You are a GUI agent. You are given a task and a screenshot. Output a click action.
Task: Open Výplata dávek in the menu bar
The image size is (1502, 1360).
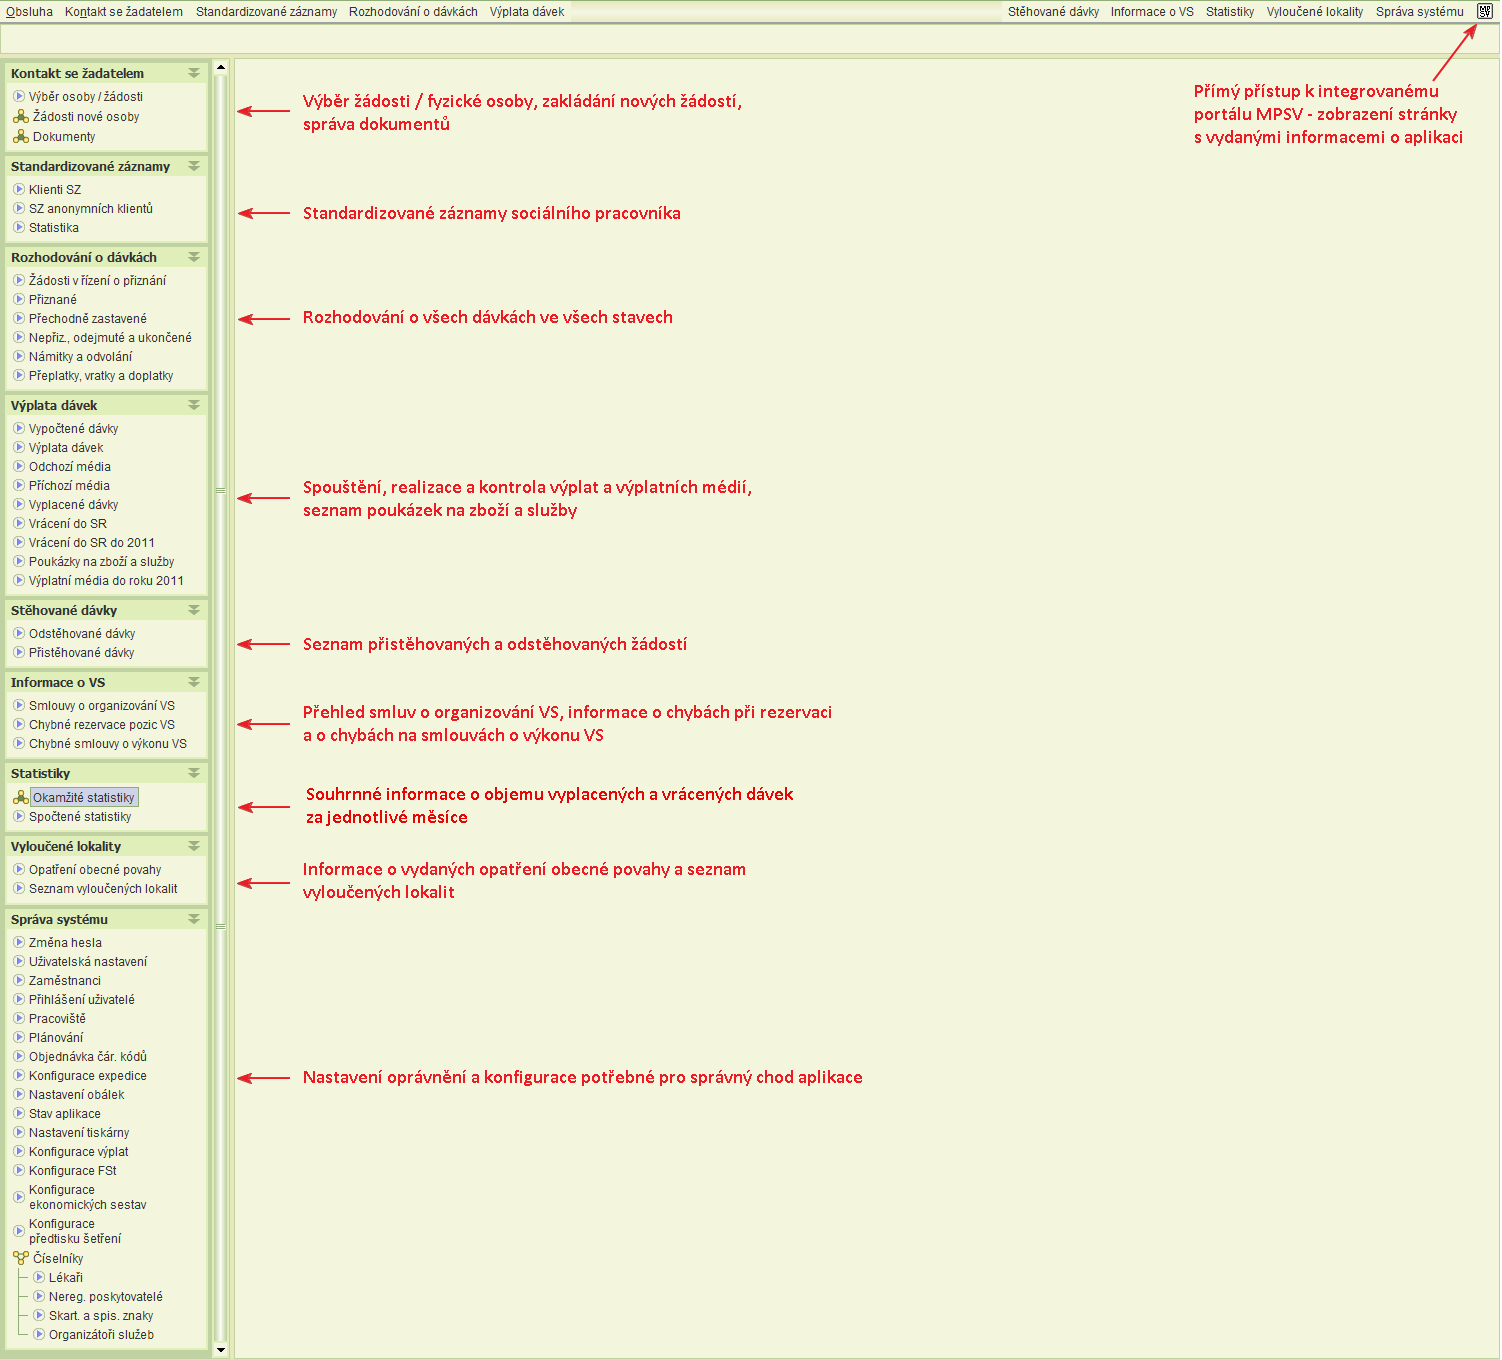pos(527,12)
